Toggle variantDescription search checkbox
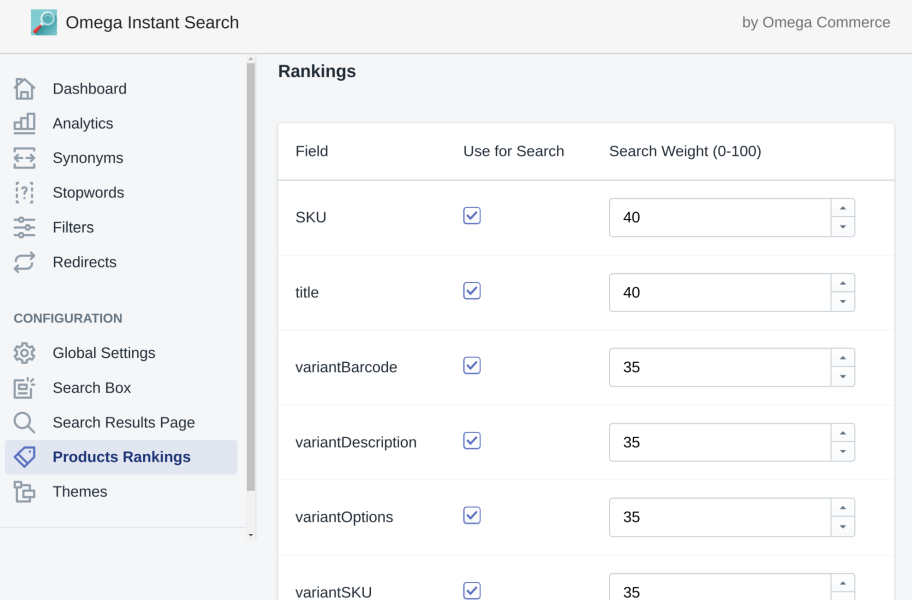The width and height of the screenshot is (912, 600). [472, 441]
